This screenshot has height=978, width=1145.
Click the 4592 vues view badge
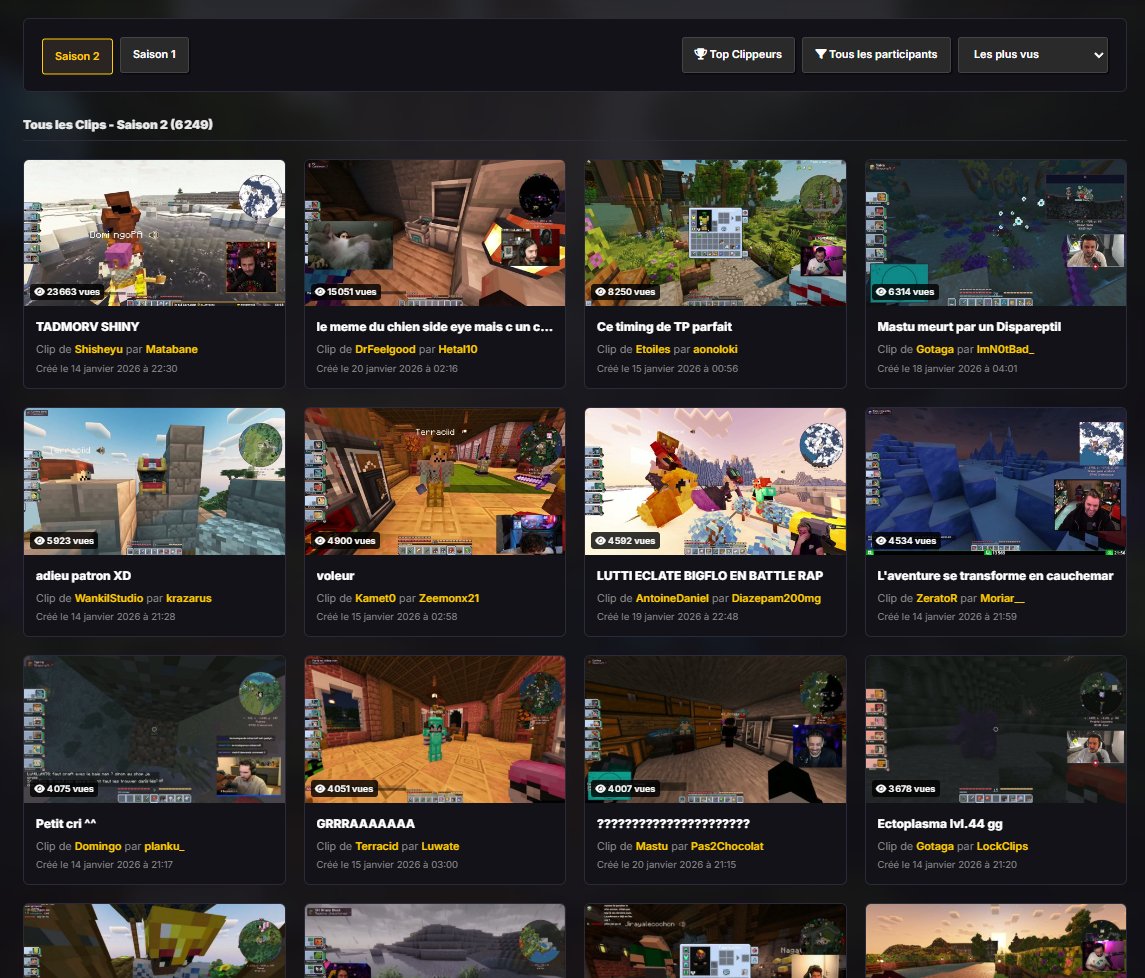(x=625, y=540)
